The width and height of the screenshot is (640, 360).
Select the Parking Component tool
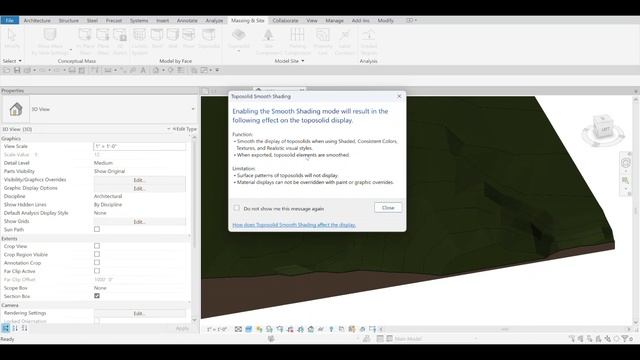(298, 41)
